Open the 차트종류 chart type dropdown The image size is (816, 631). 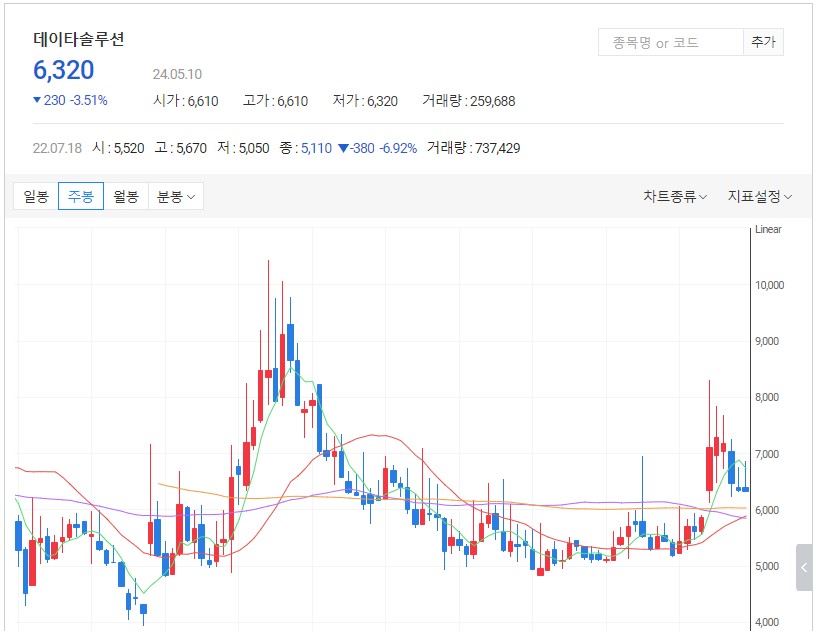(675, 197)
